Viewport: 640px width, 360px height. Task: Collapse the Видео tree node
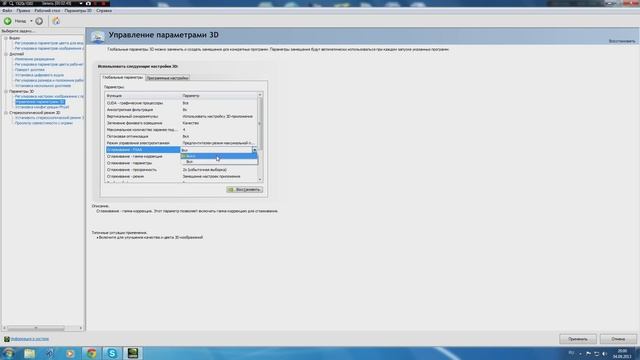pyautogui.click(x=6, y=38)
